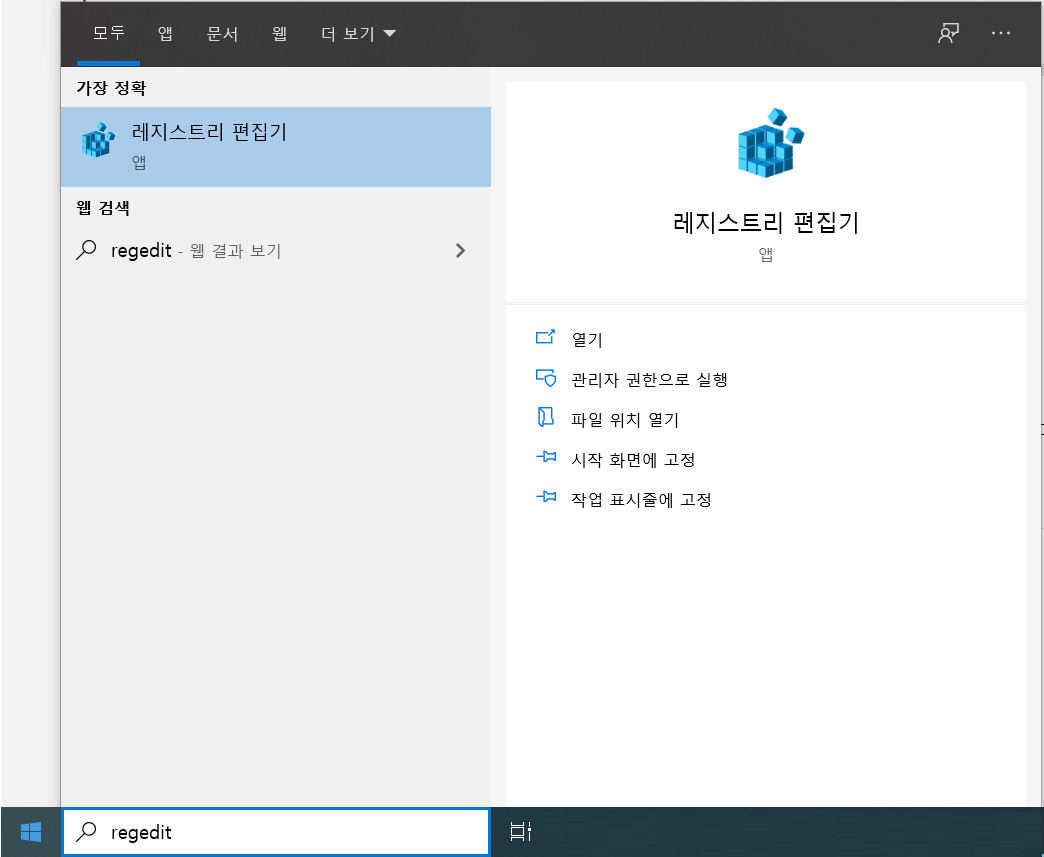
Task: Click 열기 to open Registry Editor
Action: tap(587, 340)
